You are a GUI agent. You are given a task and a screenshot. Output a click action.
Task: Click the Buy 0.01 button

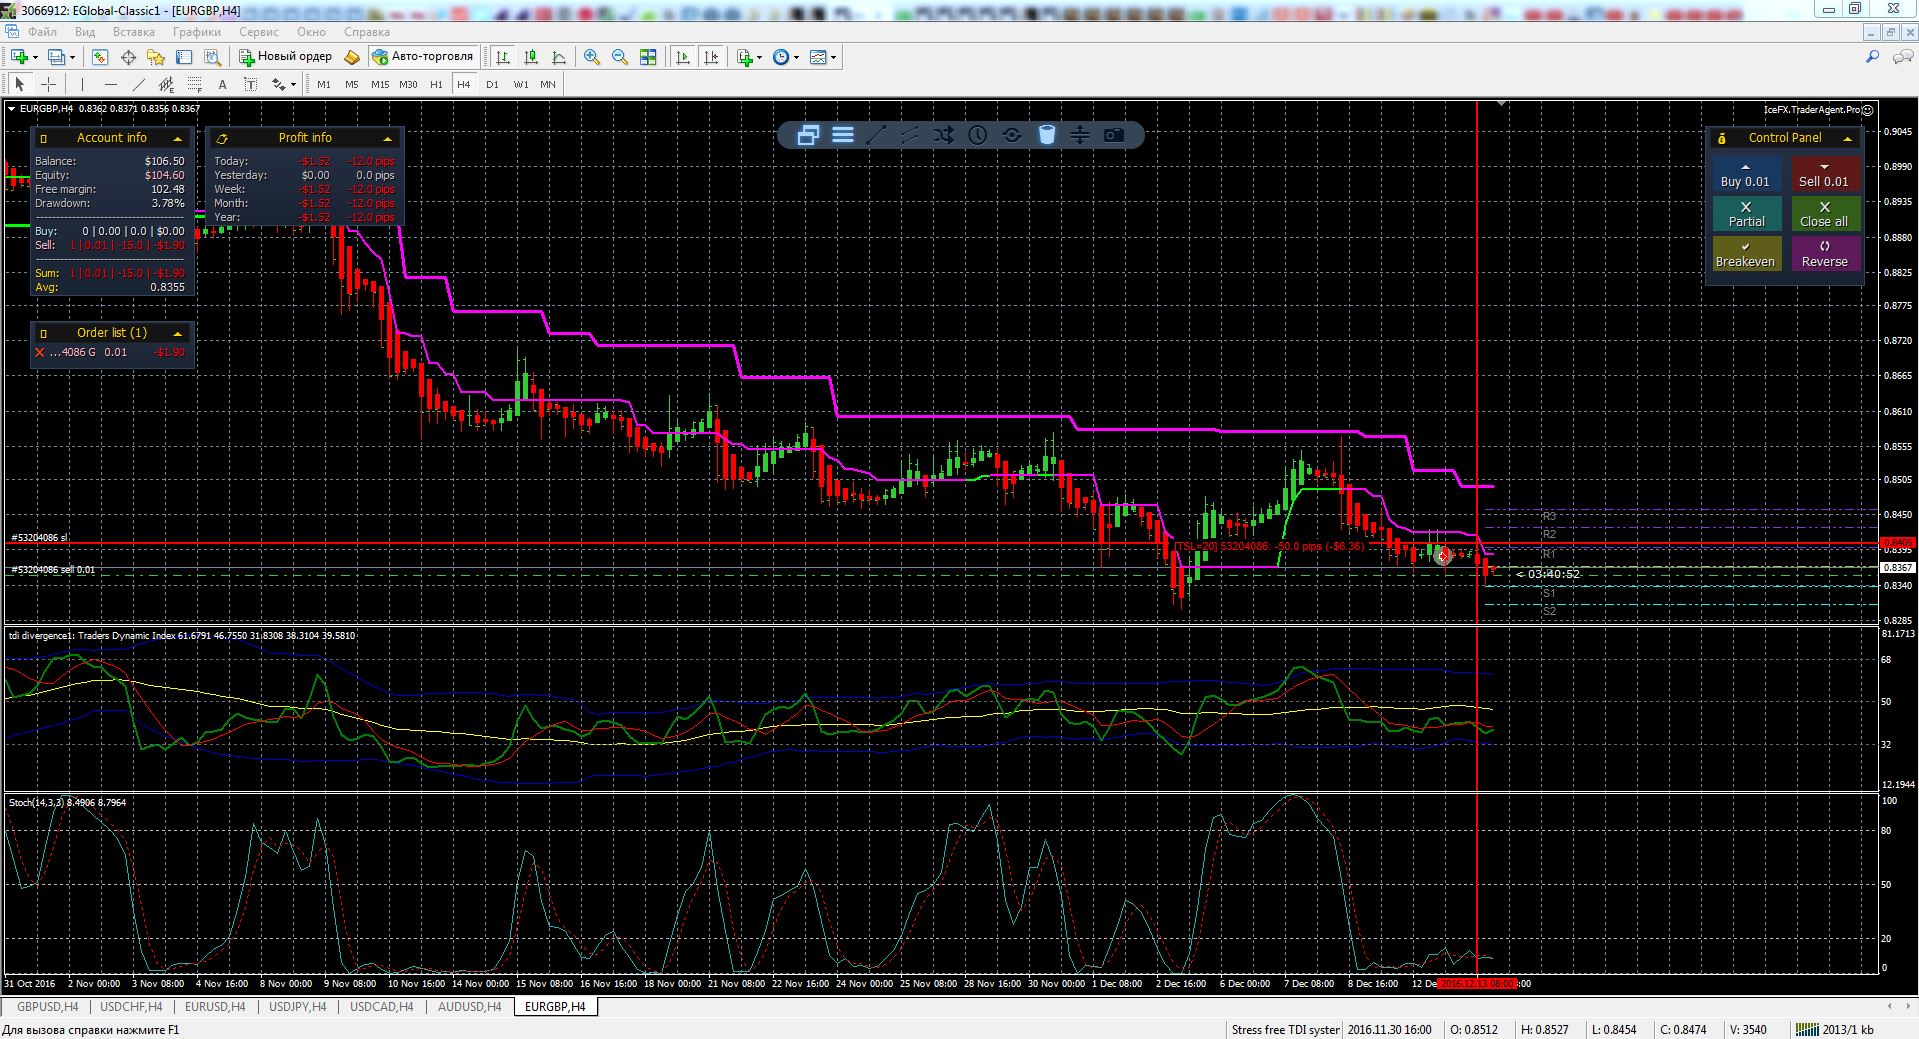[1745, 175]
